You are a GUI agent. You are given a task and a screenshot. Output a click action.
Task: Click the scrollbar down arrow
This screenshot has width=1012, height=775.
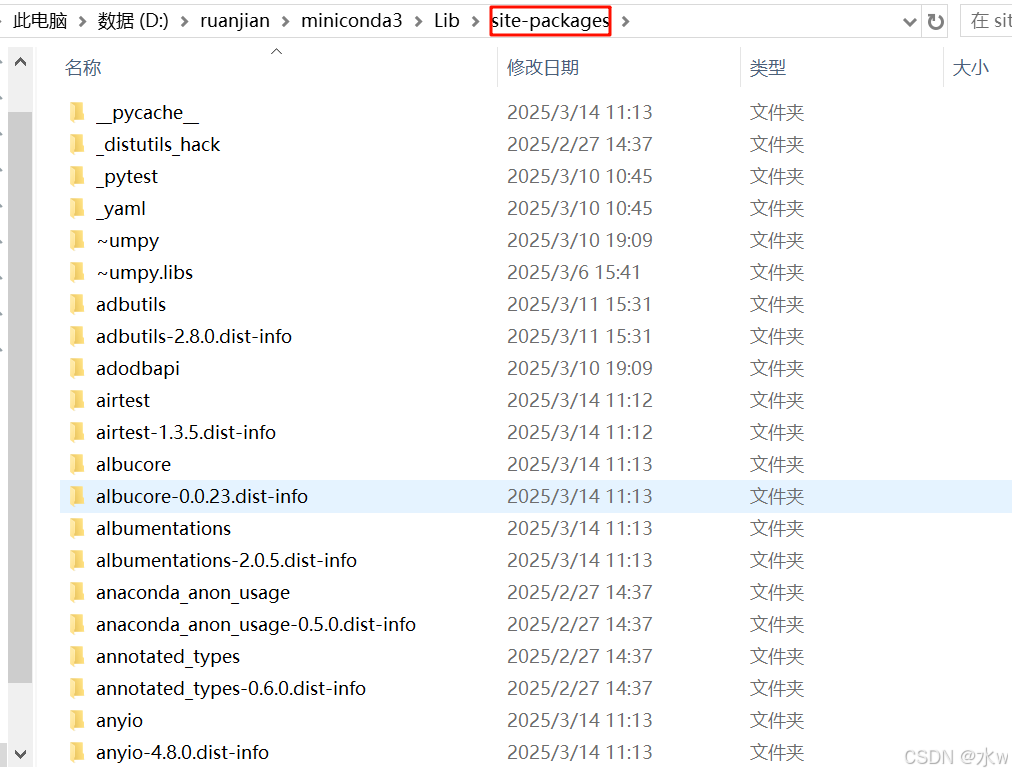coord(21,754)
